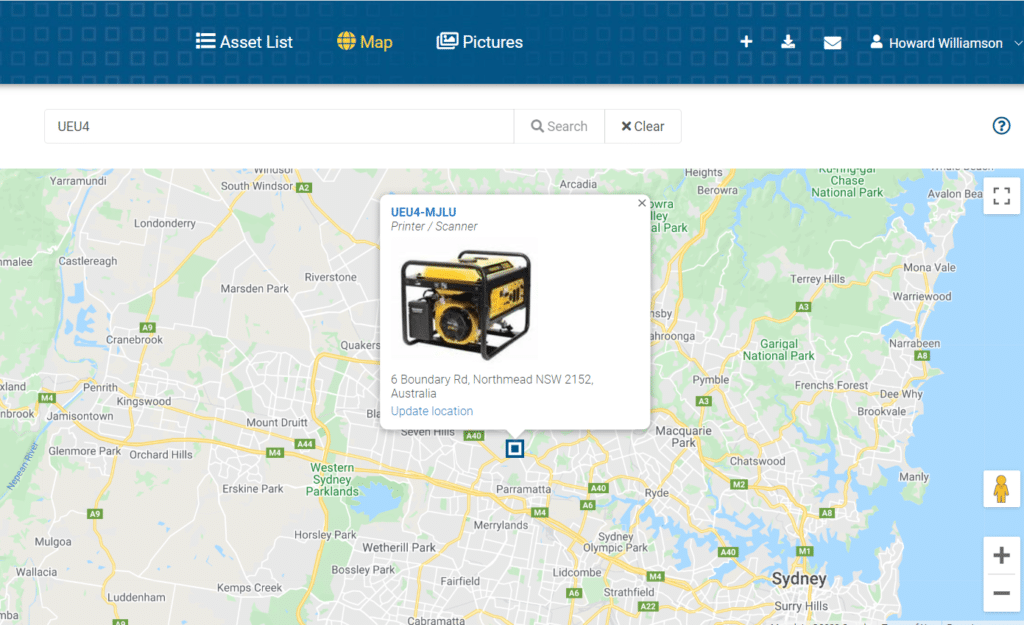Viewport: 1024px width, 625px height.
Task: Click the download icon in header
Action: coord(788,42)
